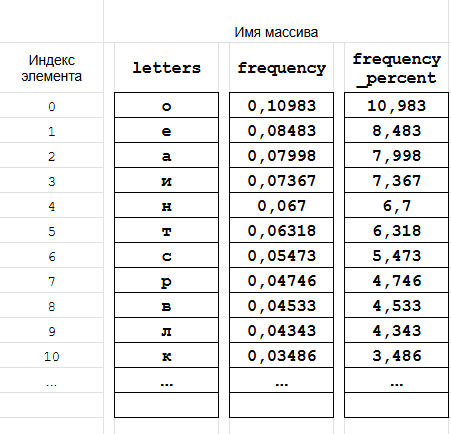Viewport: 451px width, 434px height.
Task: Click the cell showing 10,983
Action: [396, 105]
